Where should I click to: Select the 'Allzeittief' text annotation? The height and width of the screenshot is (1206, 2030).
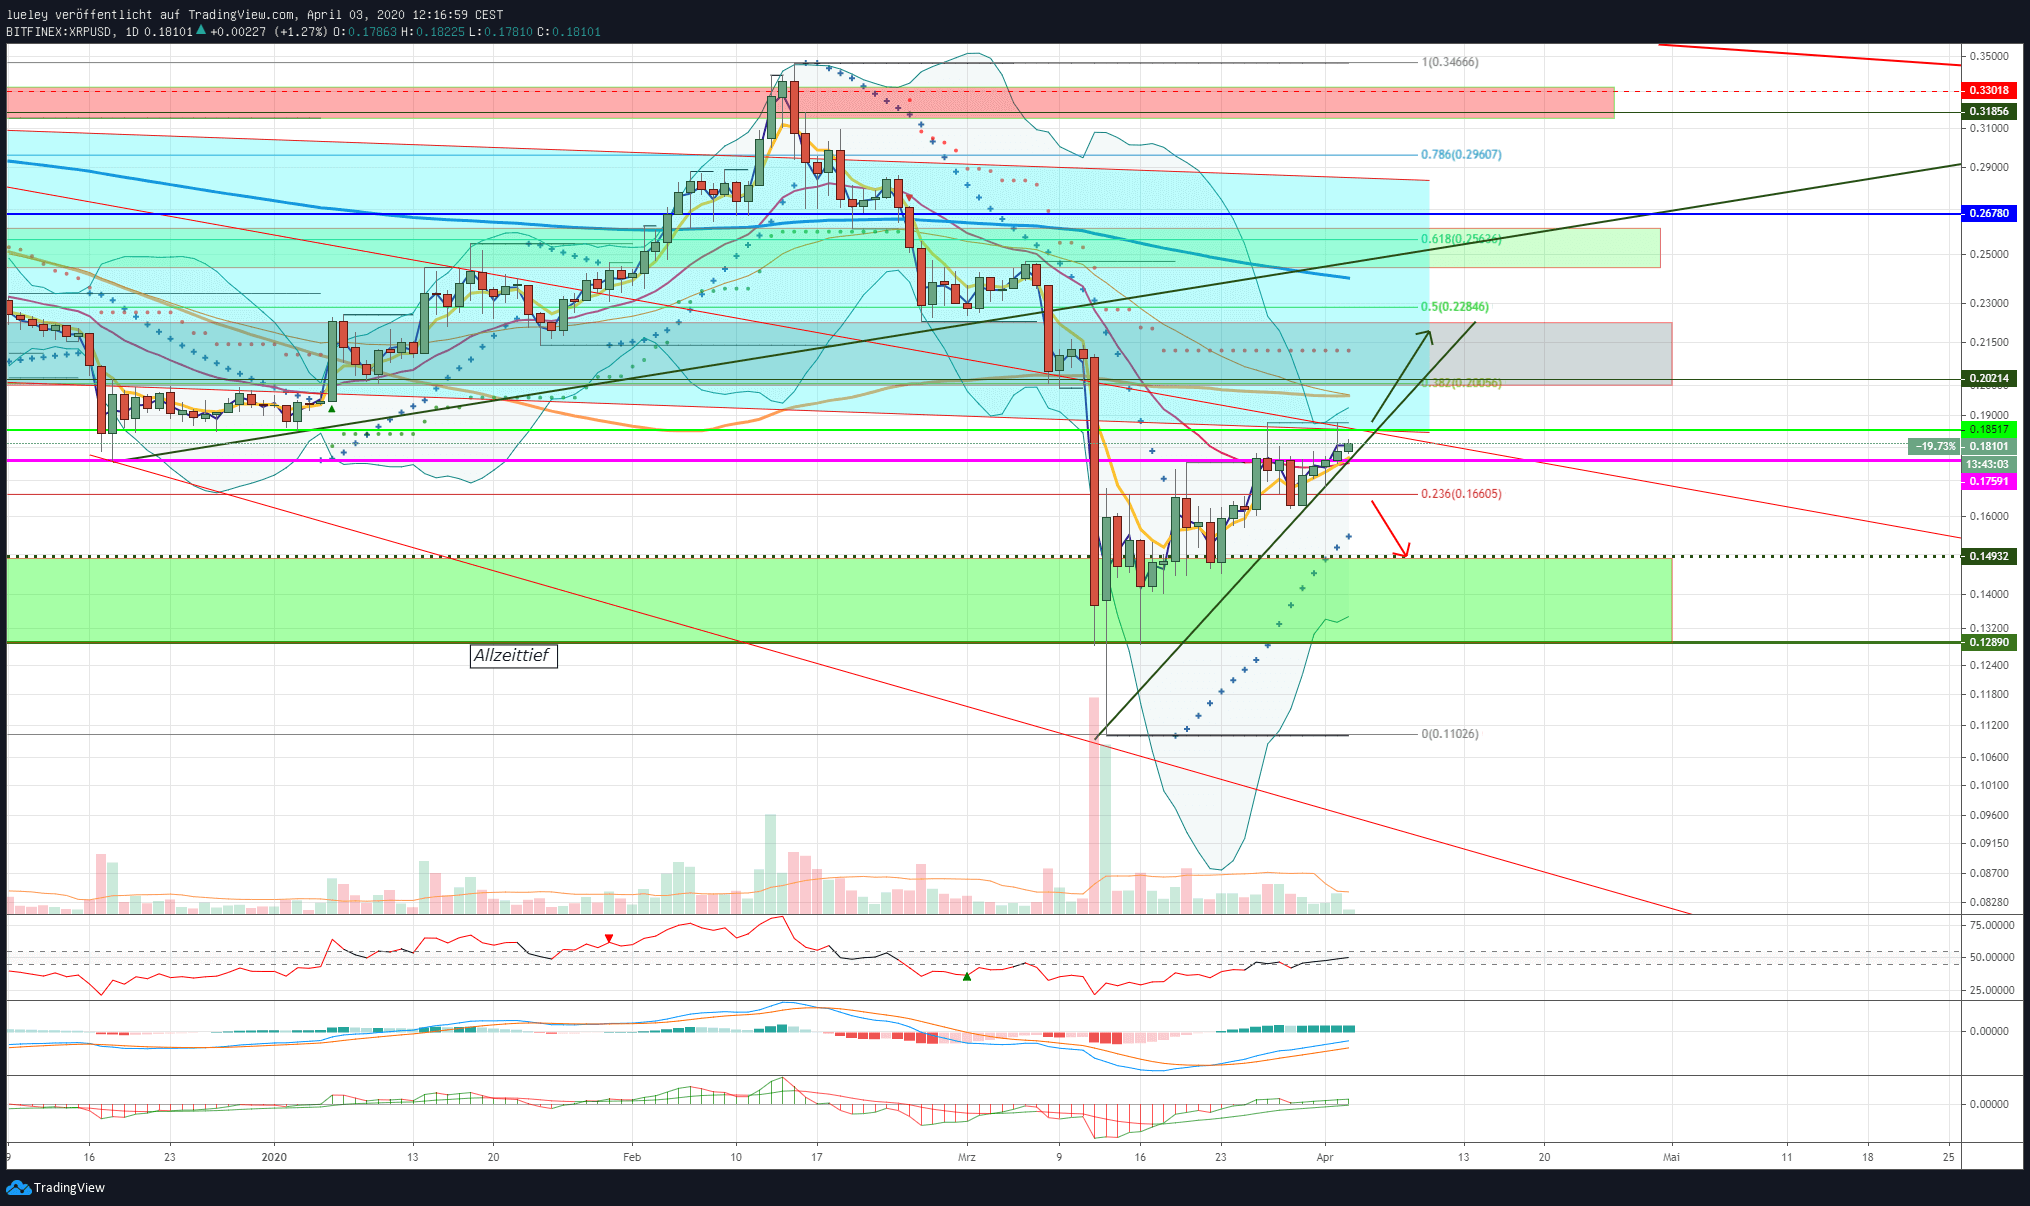pos(513,655)
